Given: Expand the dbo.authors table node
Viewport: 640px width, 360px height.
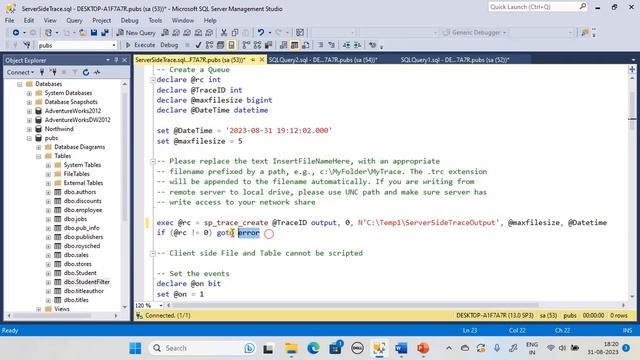Looking at the screenshot, I should (48, 192).
